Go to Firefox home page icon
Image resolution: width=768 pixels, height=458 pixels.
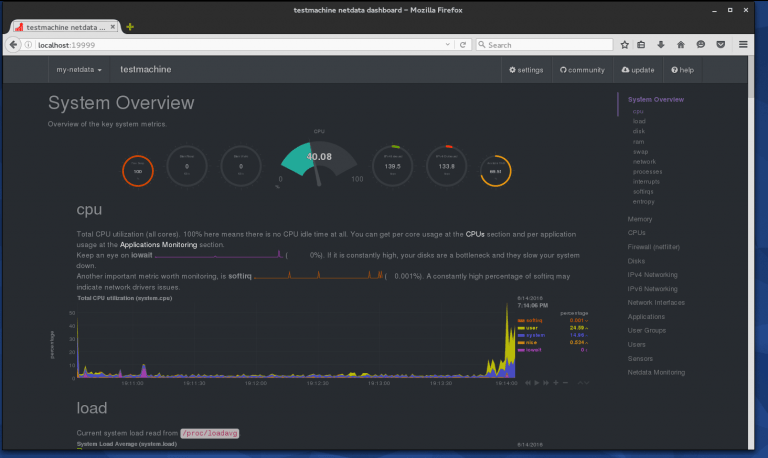tap(680, 45)
